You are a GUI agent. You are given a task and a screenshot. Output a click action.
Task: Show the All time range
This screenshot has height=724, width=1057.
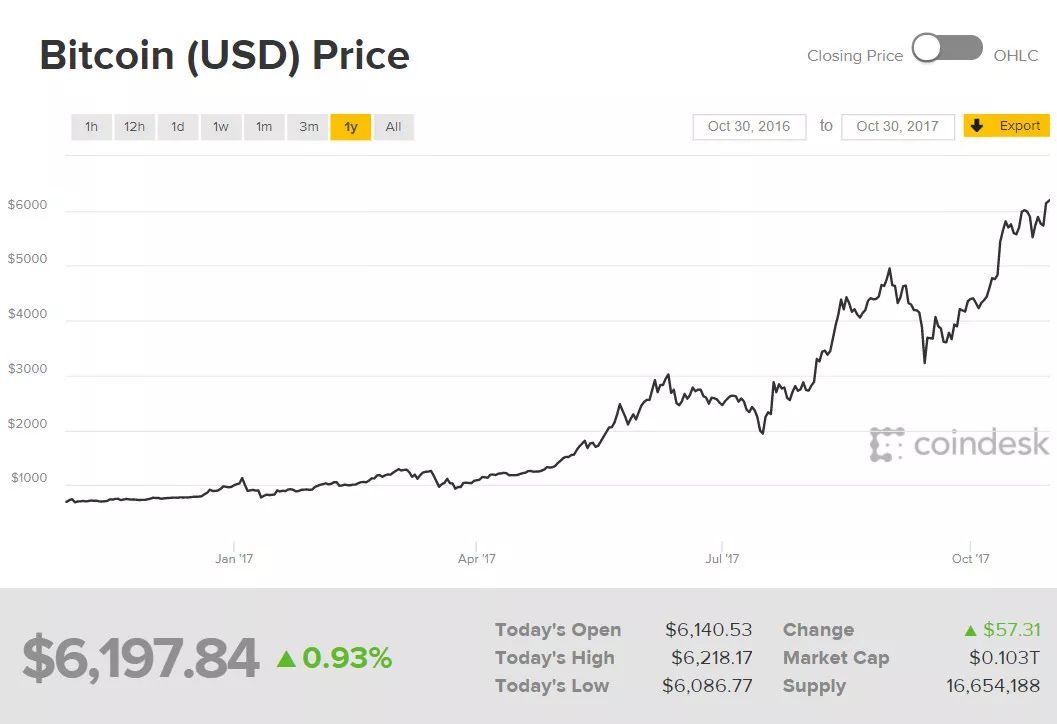[x=393, y=127]
